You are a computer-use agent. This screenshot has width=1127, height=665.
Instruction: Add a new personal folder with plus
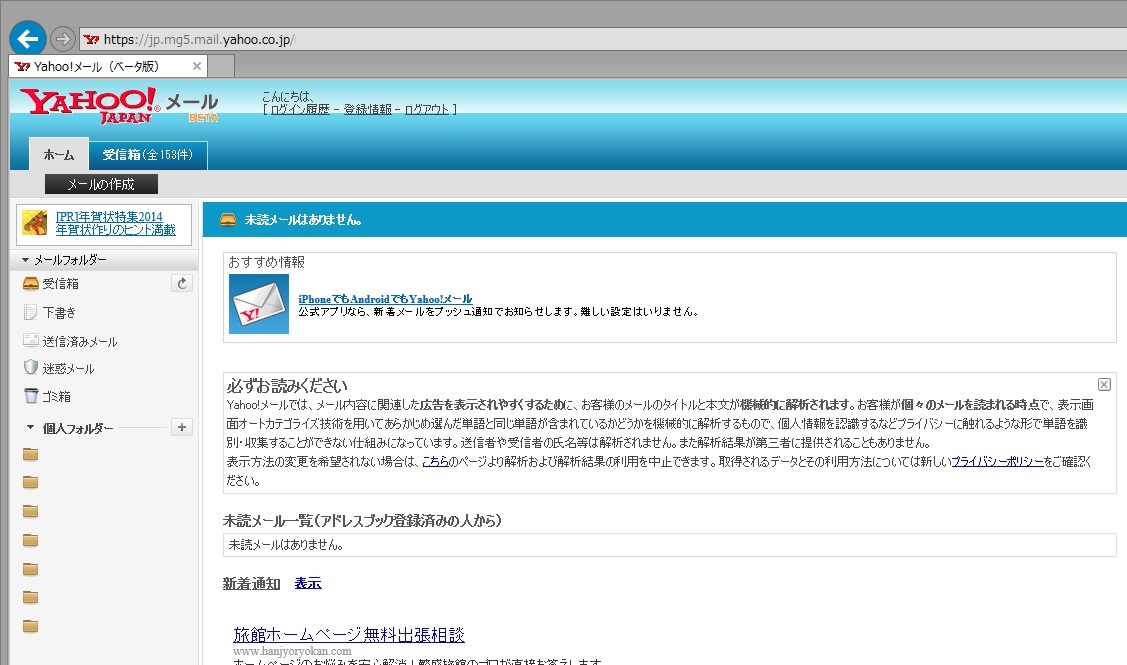click(x=182, y=427)
